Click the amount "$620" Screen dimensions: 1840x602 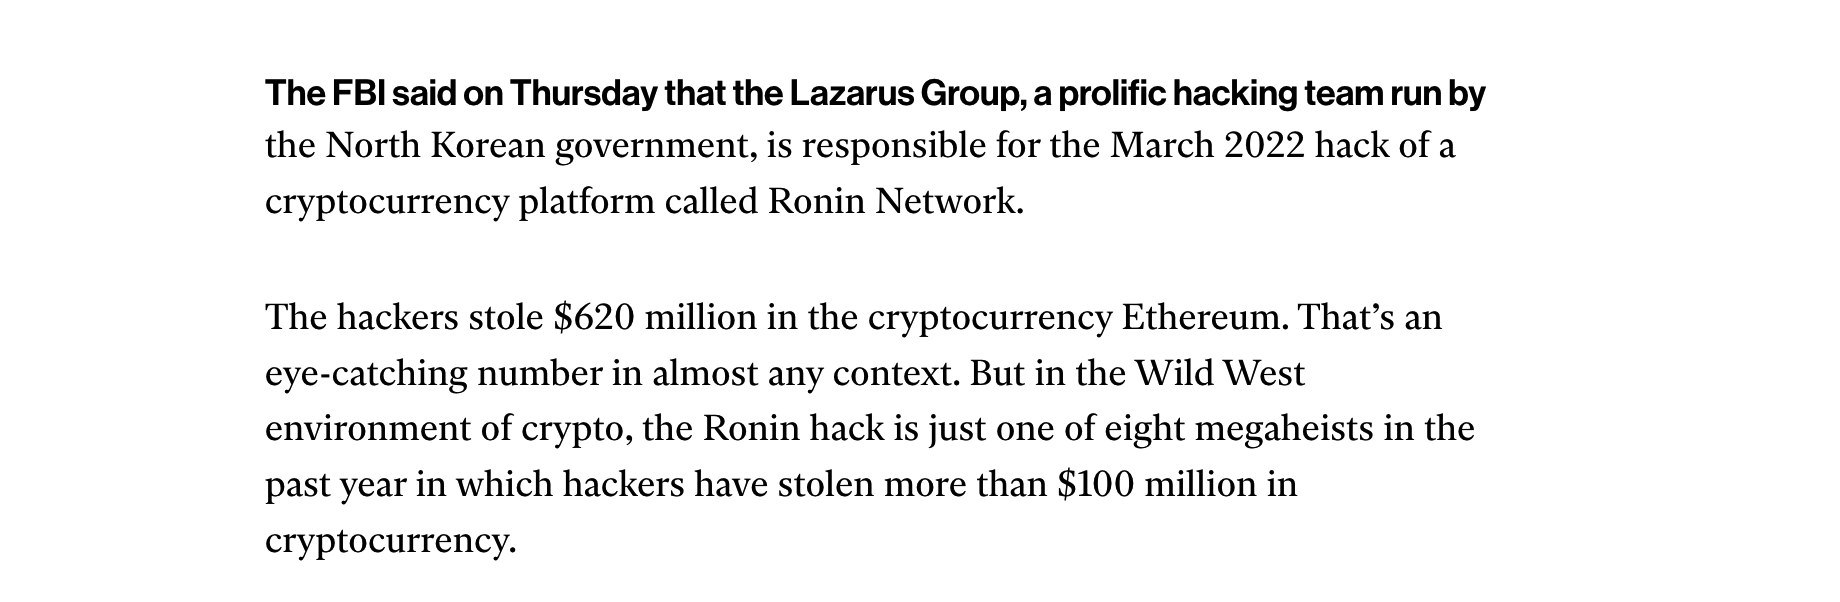pos(594,318)
